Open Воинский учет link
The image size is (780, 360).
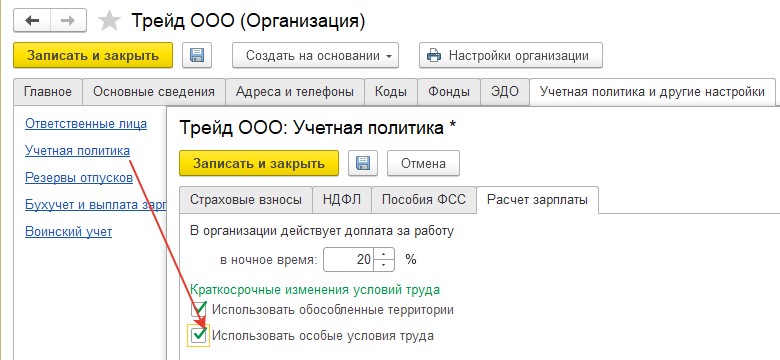click(69, 232)
